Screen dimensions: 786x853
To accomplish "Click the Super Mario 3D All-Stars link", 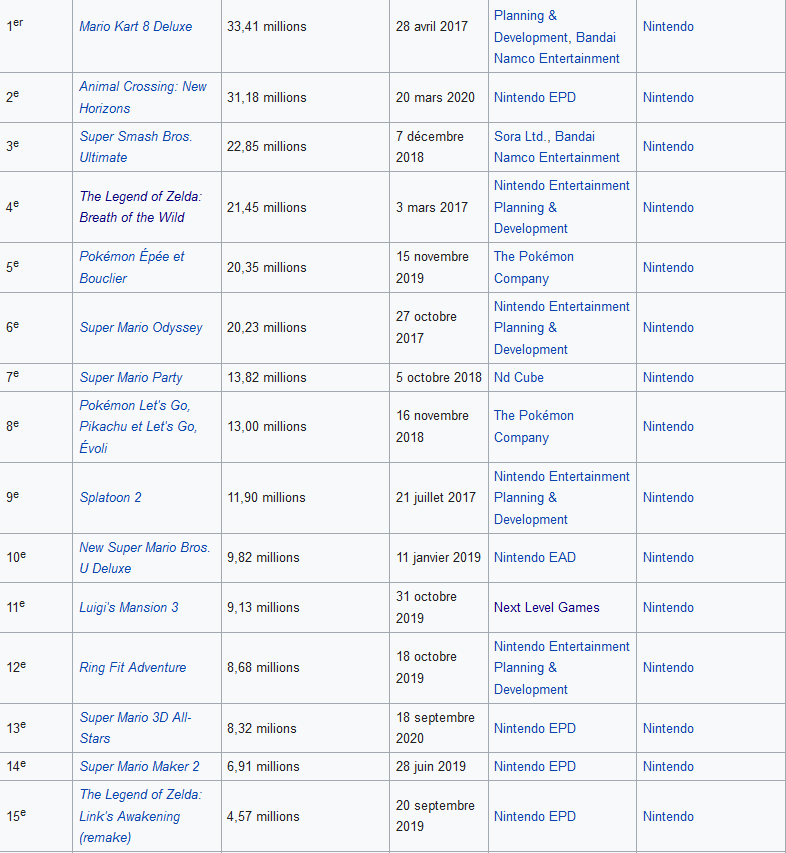I will pos(135,728).
